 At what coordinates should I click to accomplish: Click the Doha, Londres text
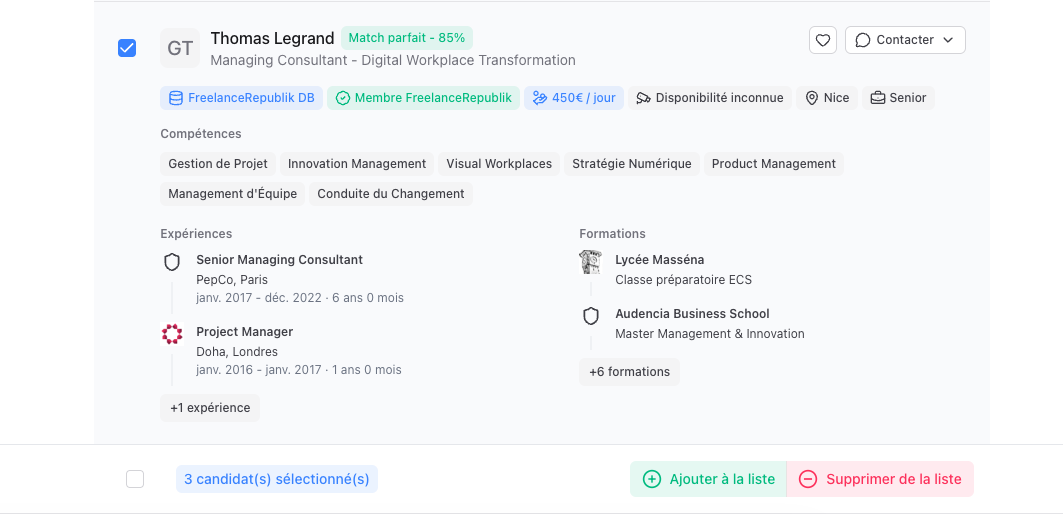pyautogui.click(x=237, y=351)
